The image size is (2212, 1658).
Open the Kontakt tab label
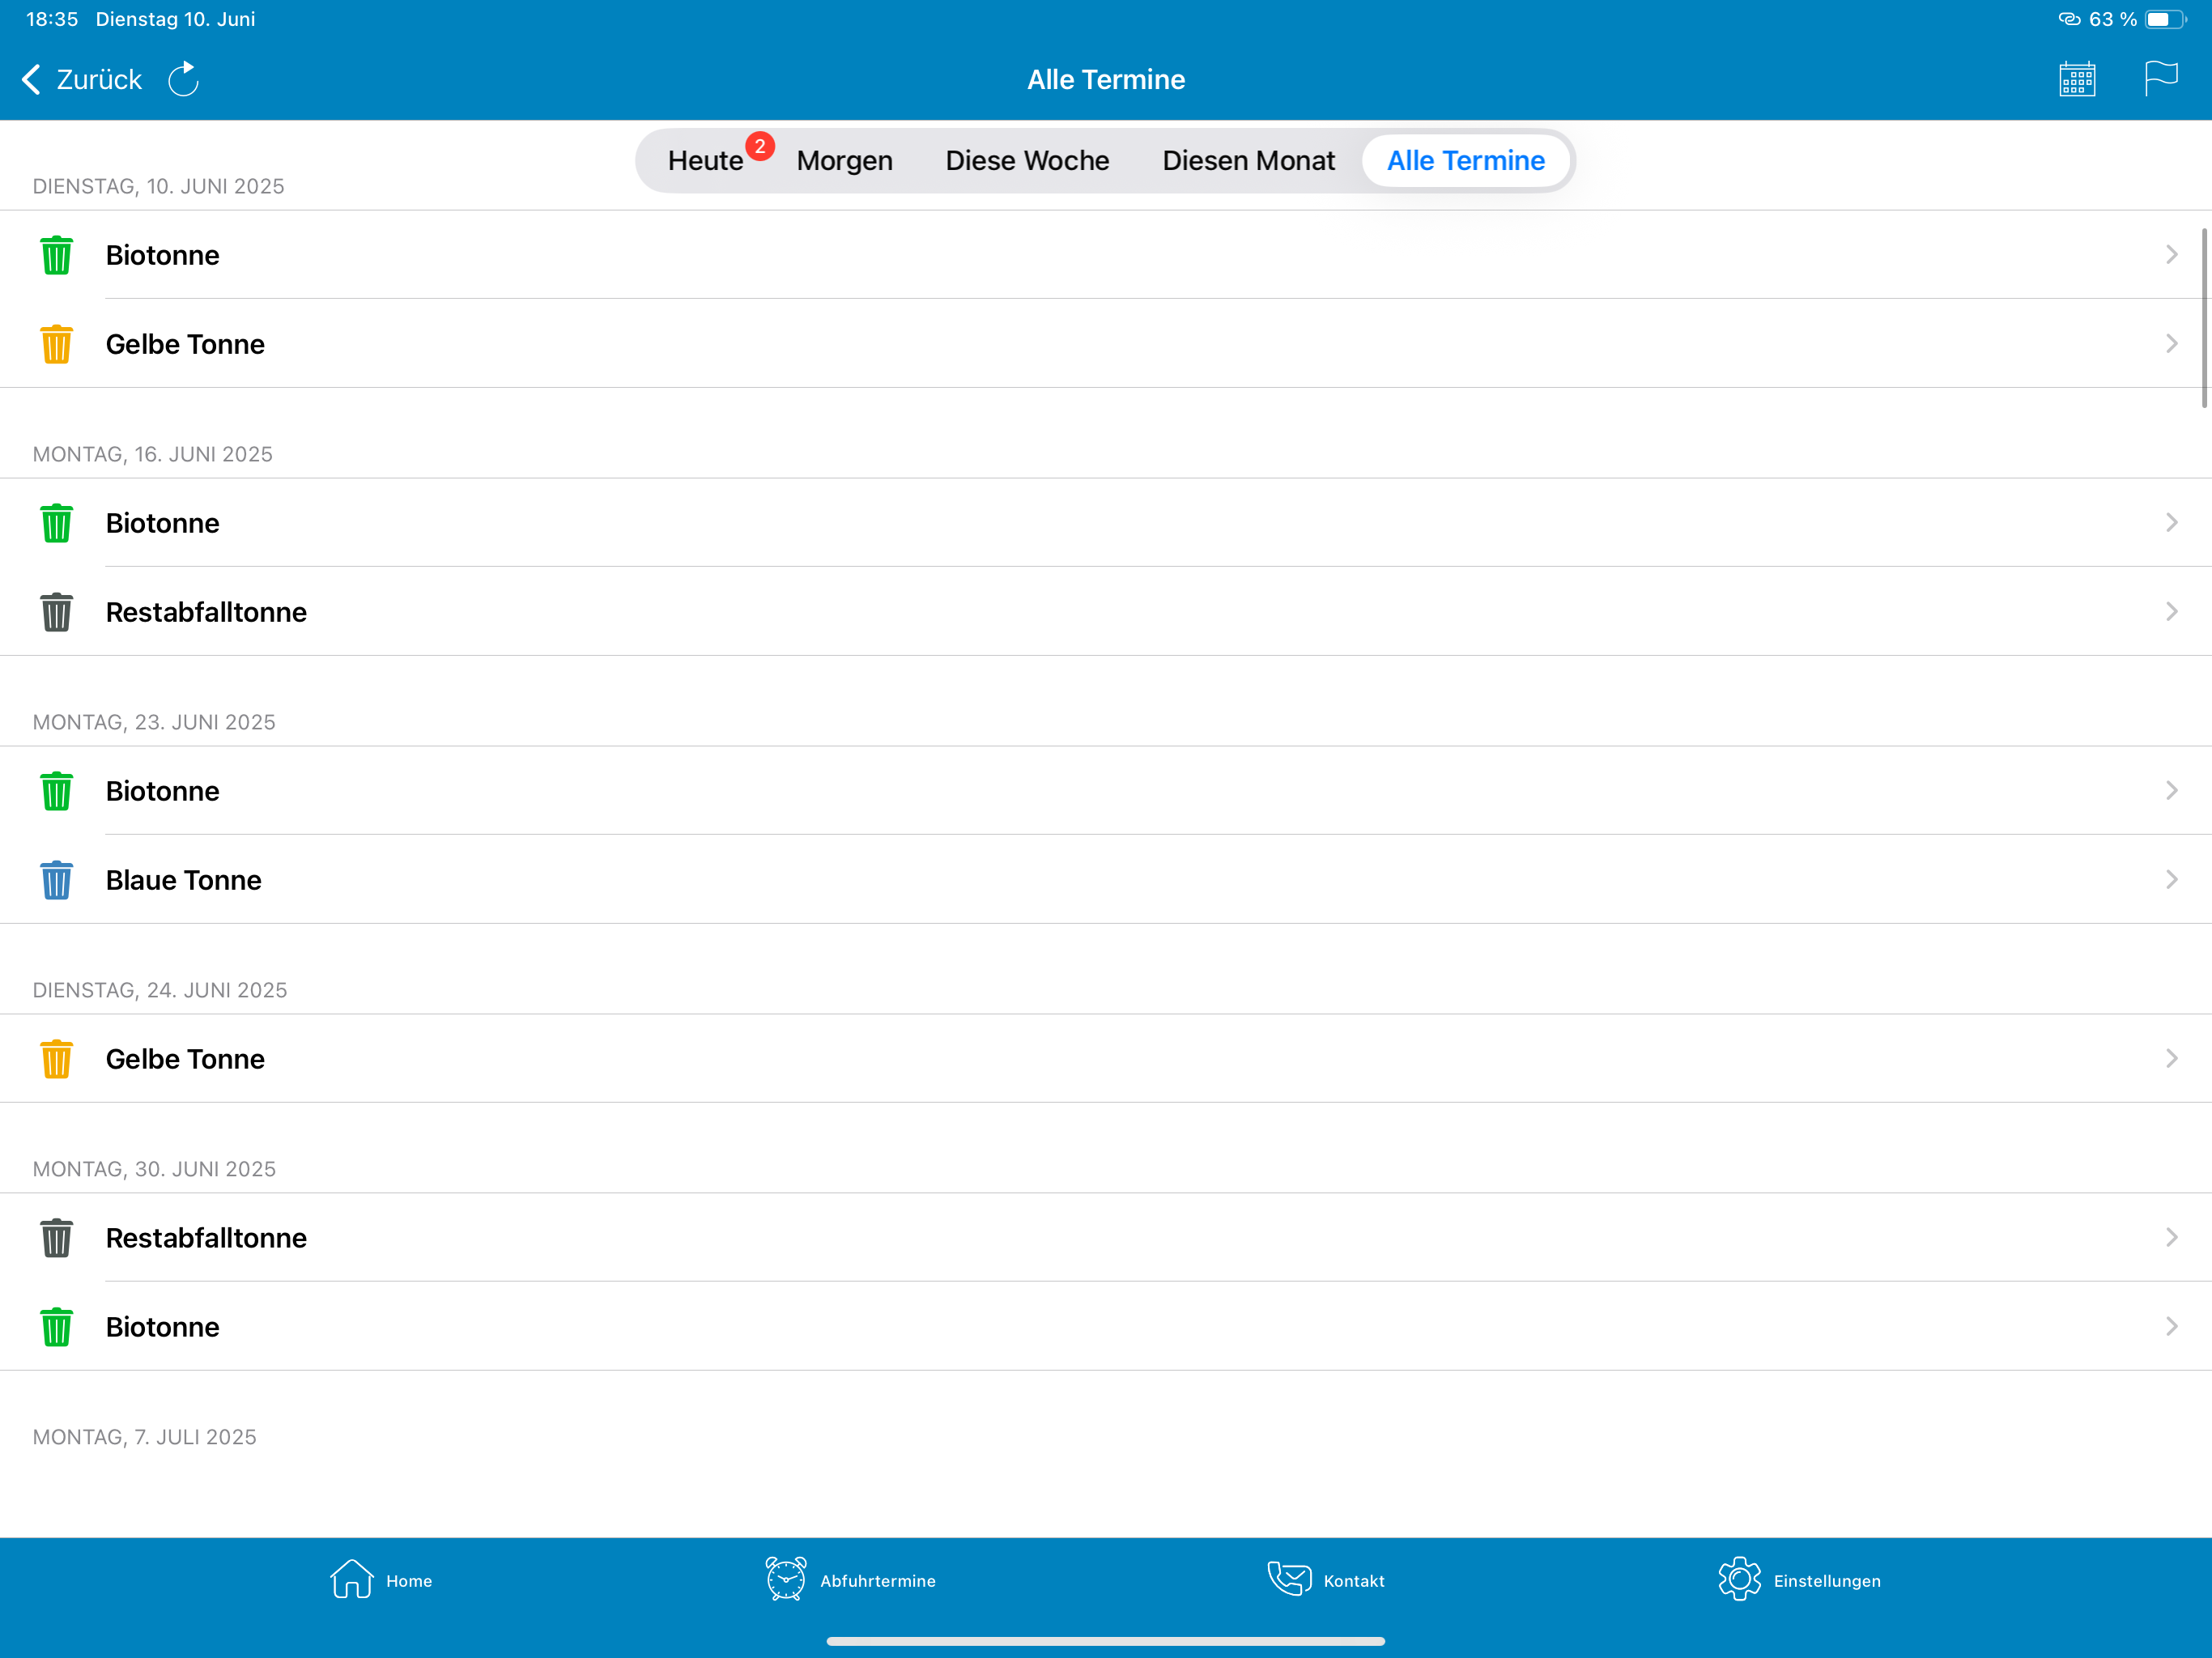click(1354, 1581)
